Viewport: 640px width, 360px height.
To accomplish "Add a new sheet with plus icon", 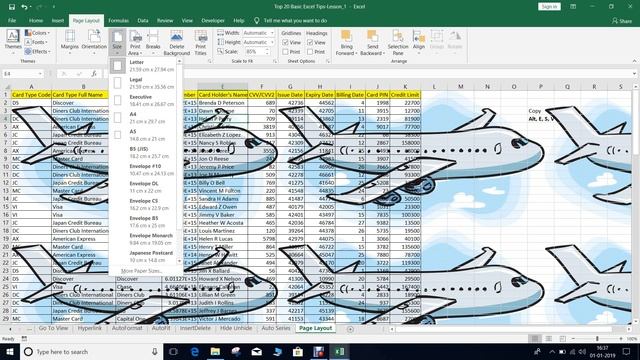I will click(x=350, y=329).
